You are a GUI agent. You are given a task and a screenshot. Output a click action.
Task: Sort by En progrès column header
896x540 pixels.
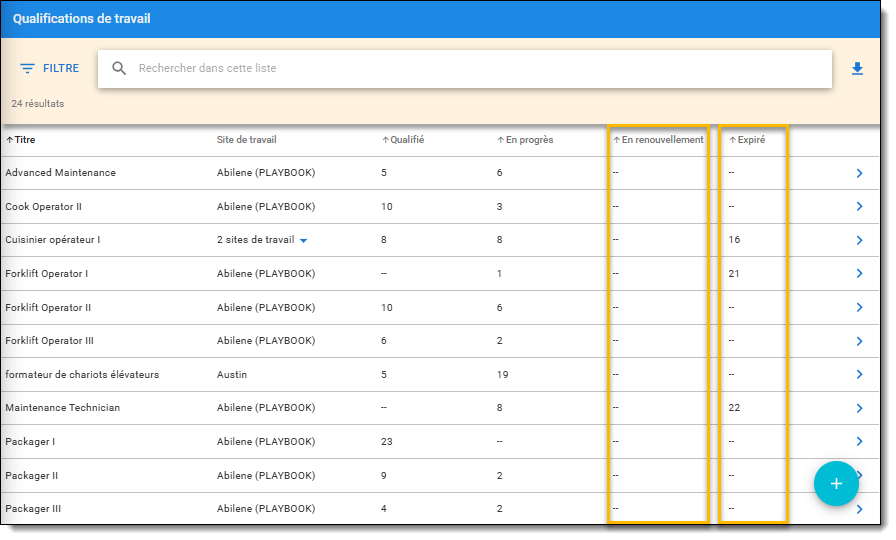point(525,140)
